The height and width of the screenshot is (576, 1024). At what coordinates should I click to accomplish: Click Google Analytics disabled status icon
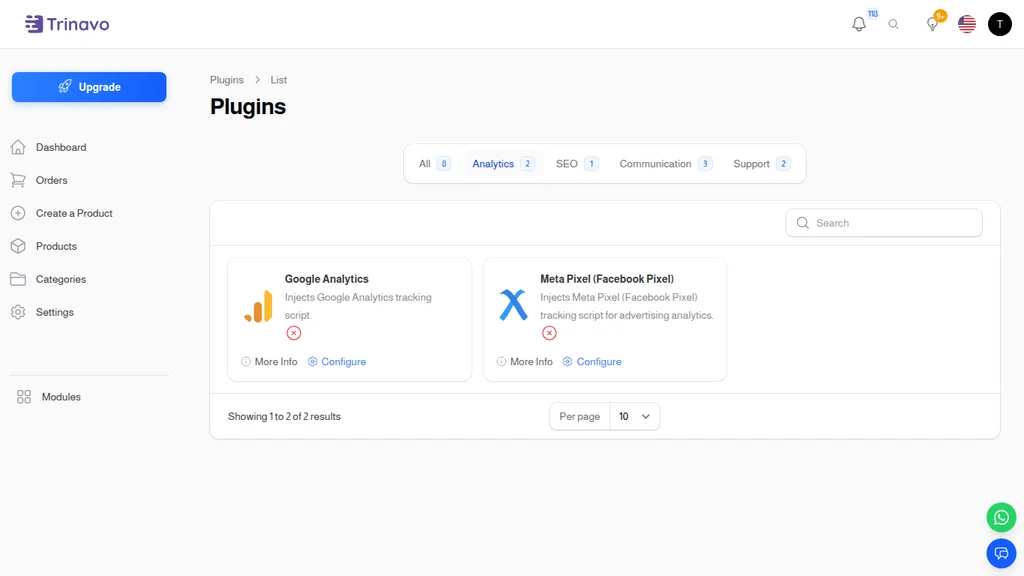point(294,333)
